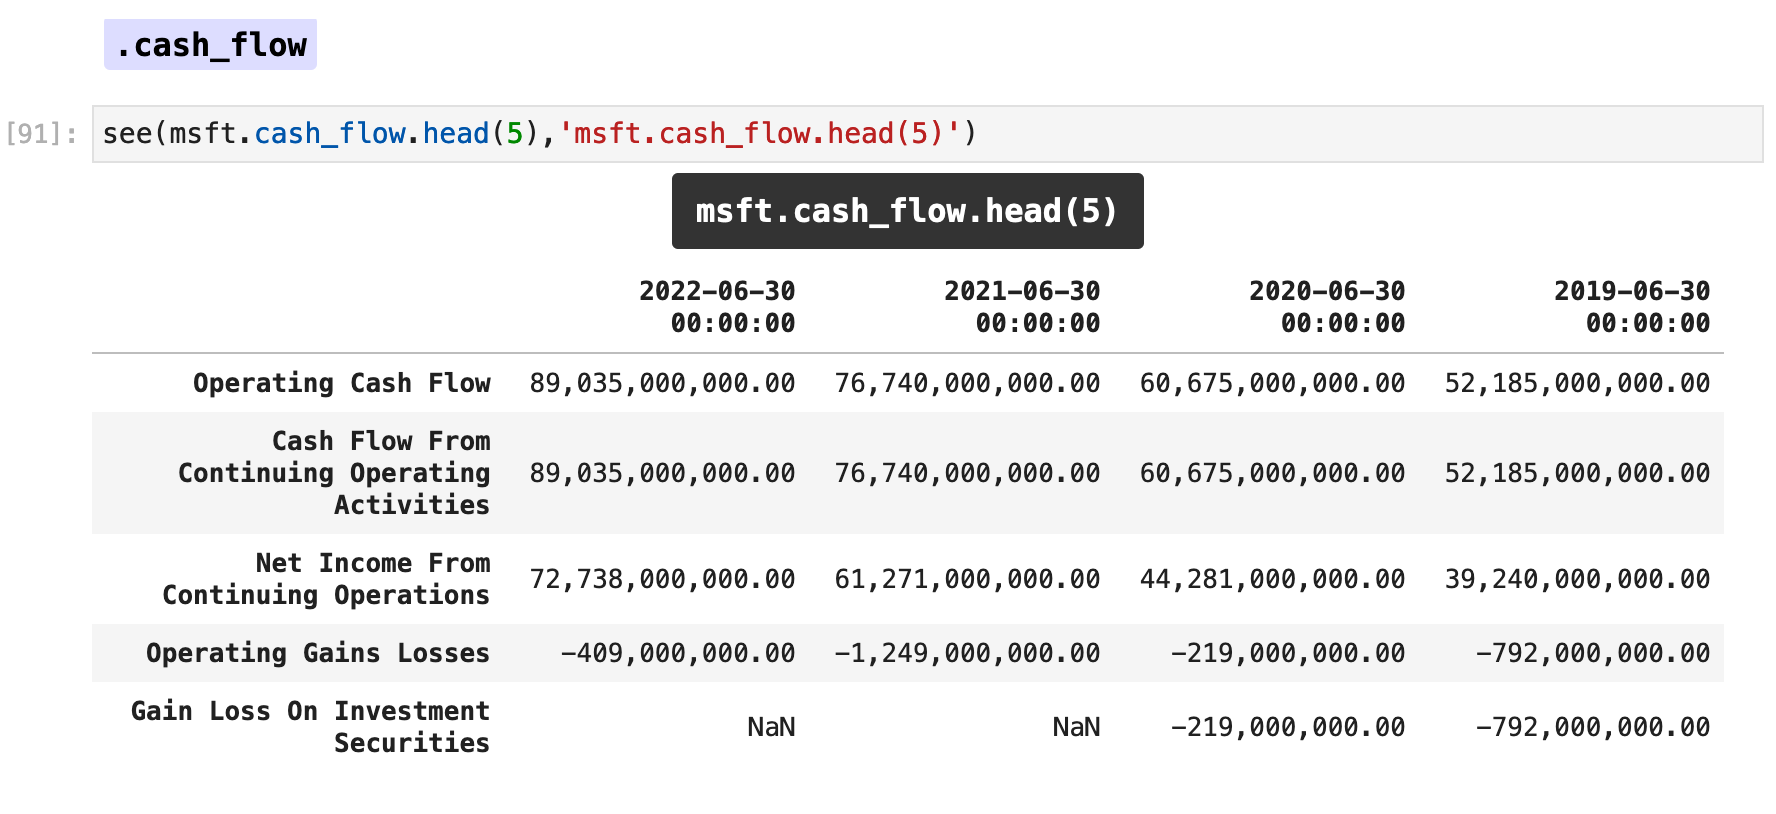1776x814 pixels.
Task: Click Operating Gains Losses value -409,000,000.00
Action: (x=678, y=653)
